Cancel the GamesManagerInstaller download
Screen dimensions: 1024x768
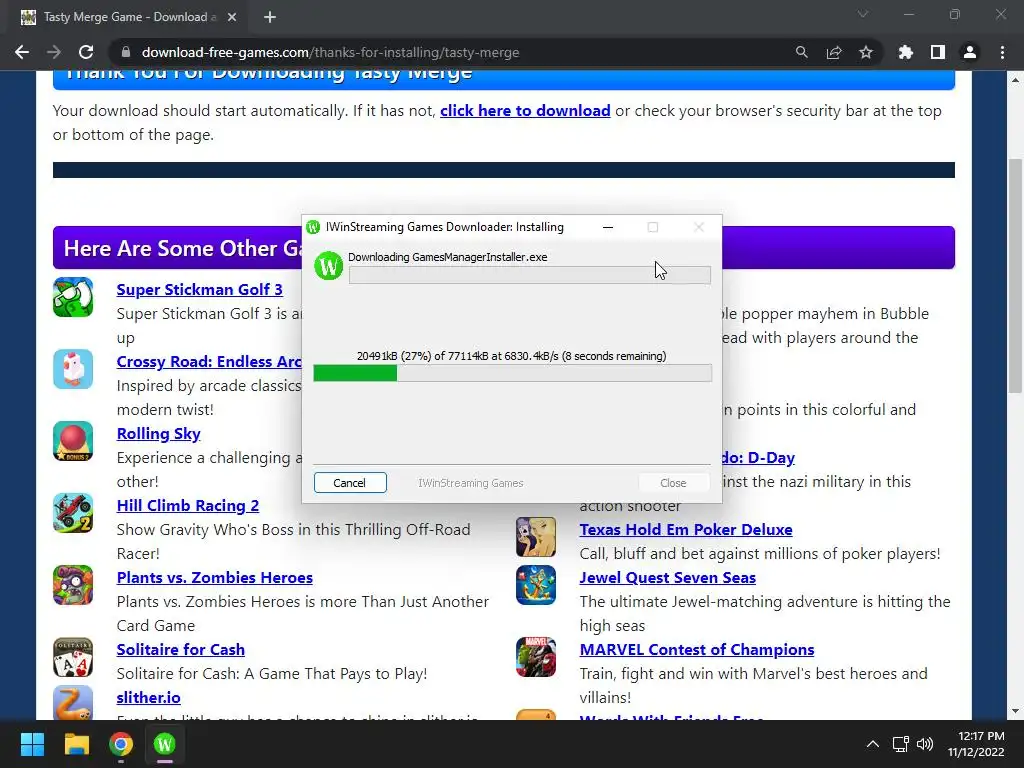point(350,483)
